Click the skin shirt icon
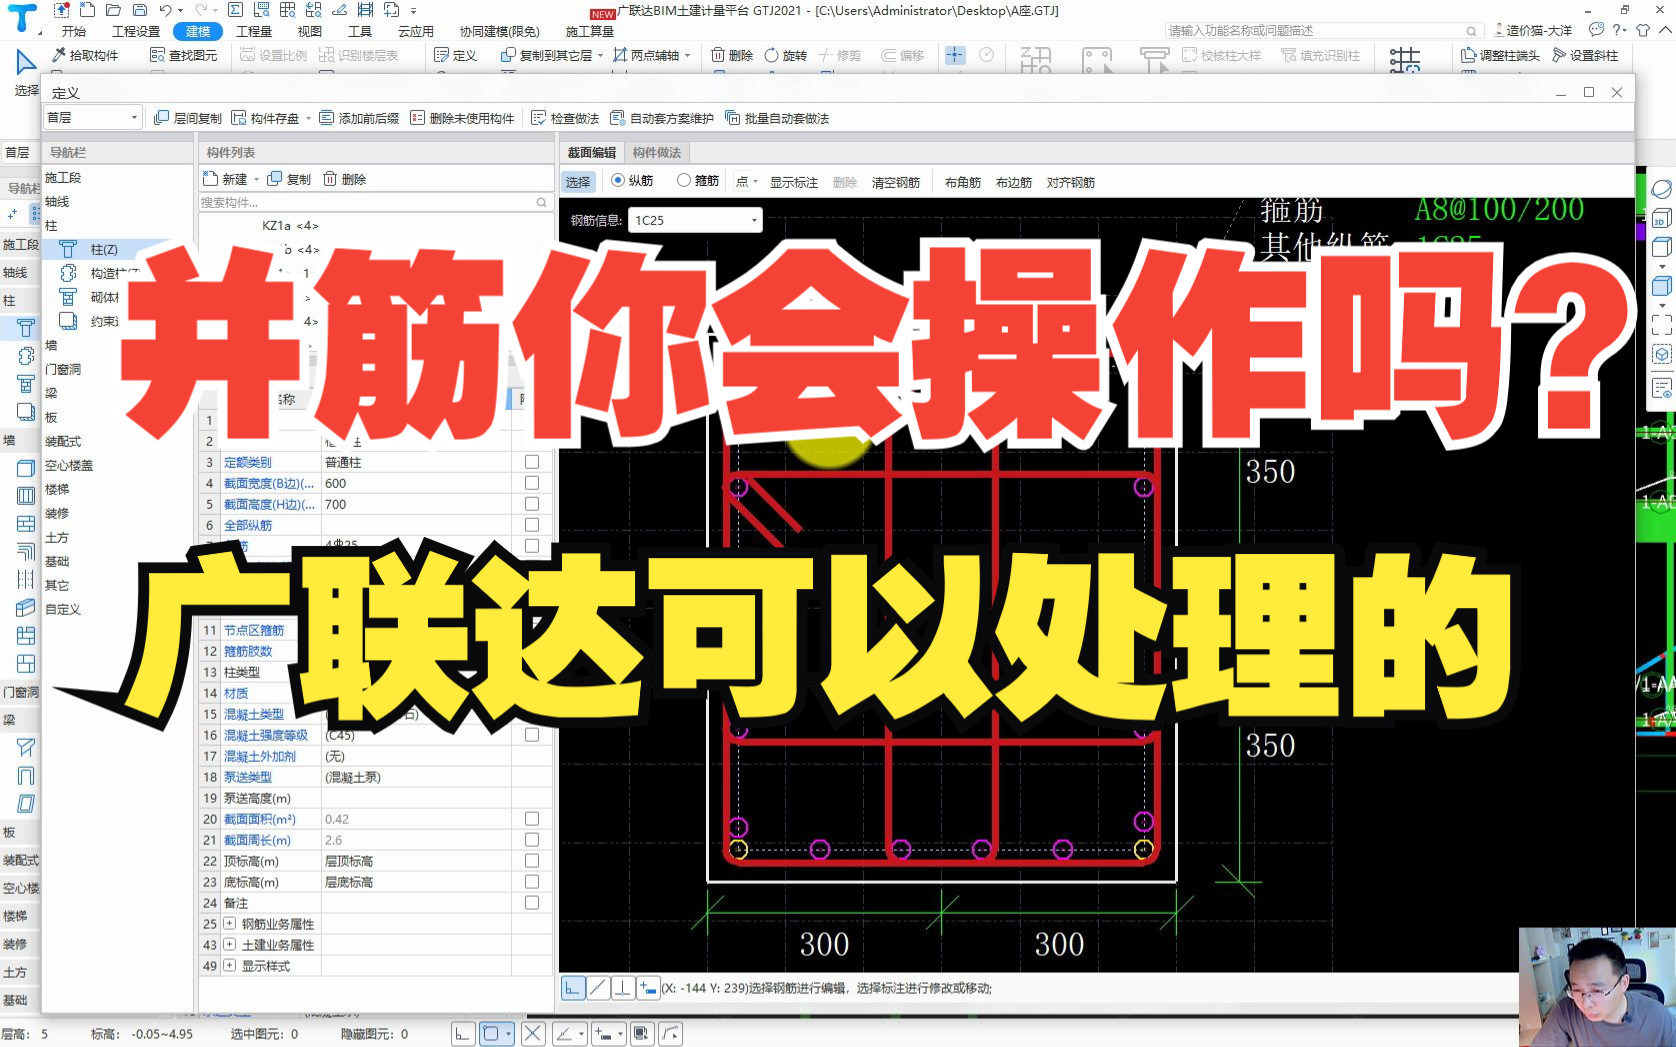The width and height of the screenshot is (1676, 1047). (1643, 30)
